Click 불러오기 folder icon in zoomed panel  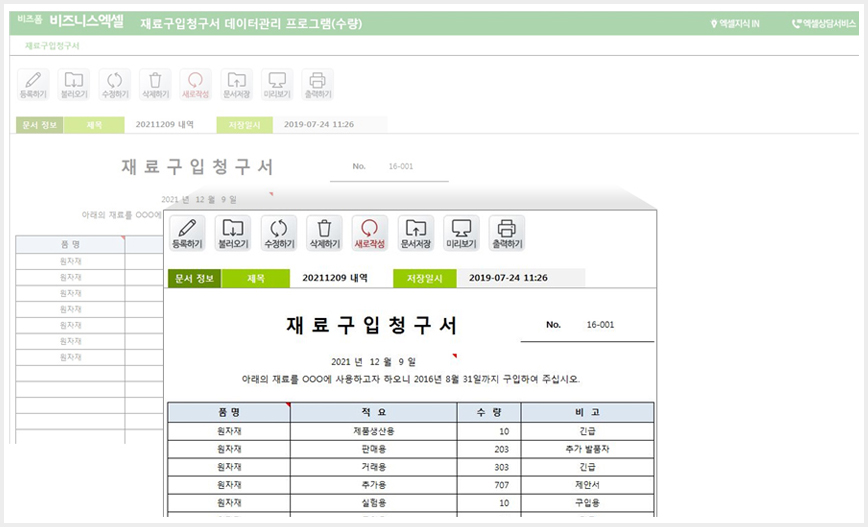[233, 233]
